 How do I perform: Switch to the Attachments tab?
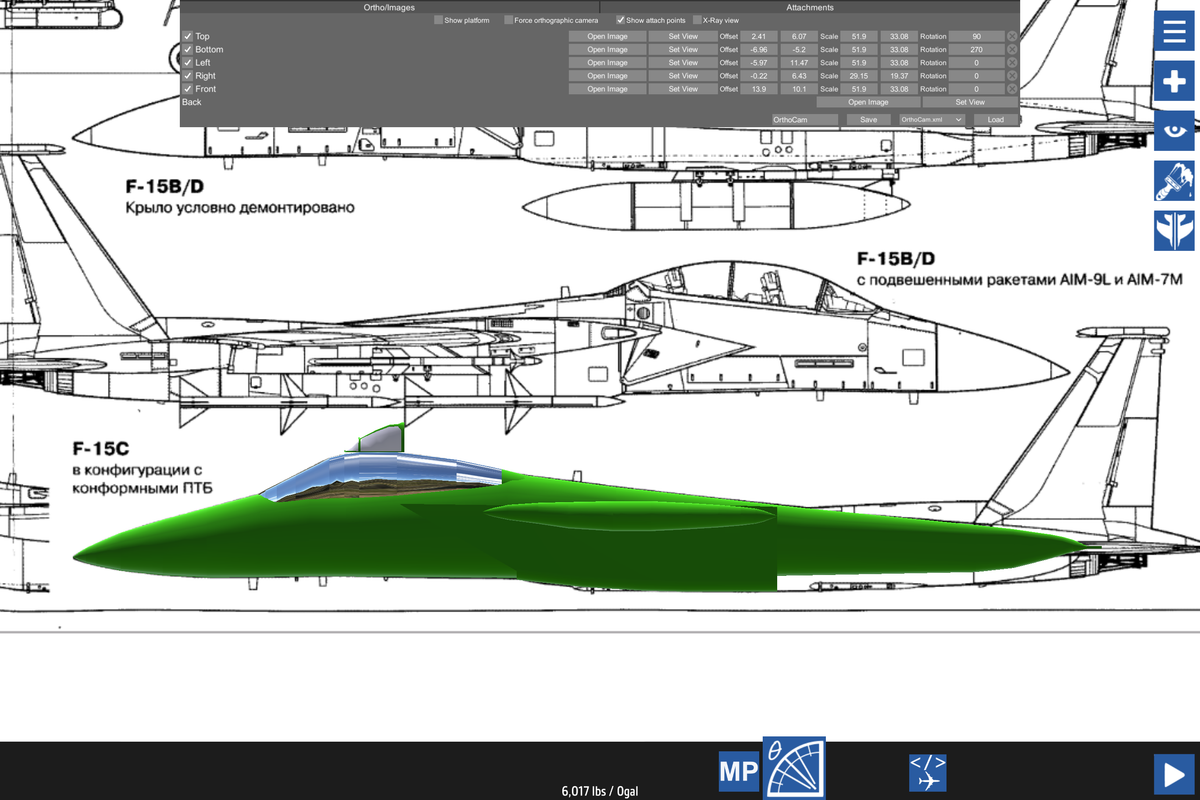coord(810,7)
